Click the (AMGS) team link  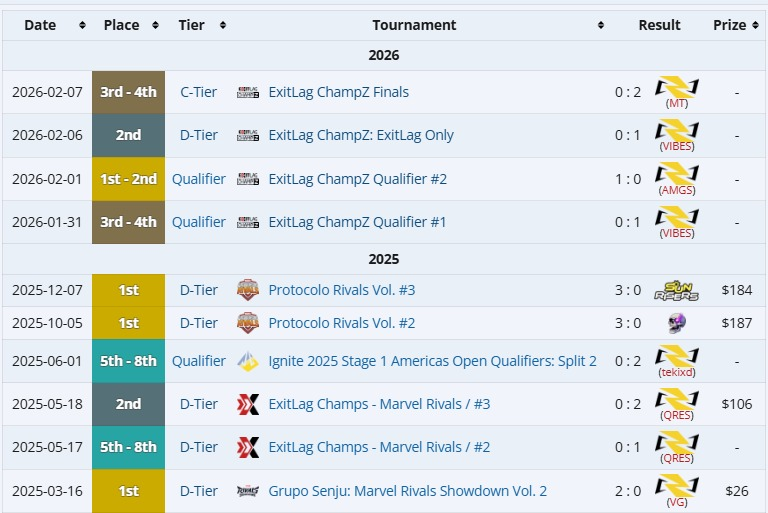677,190
